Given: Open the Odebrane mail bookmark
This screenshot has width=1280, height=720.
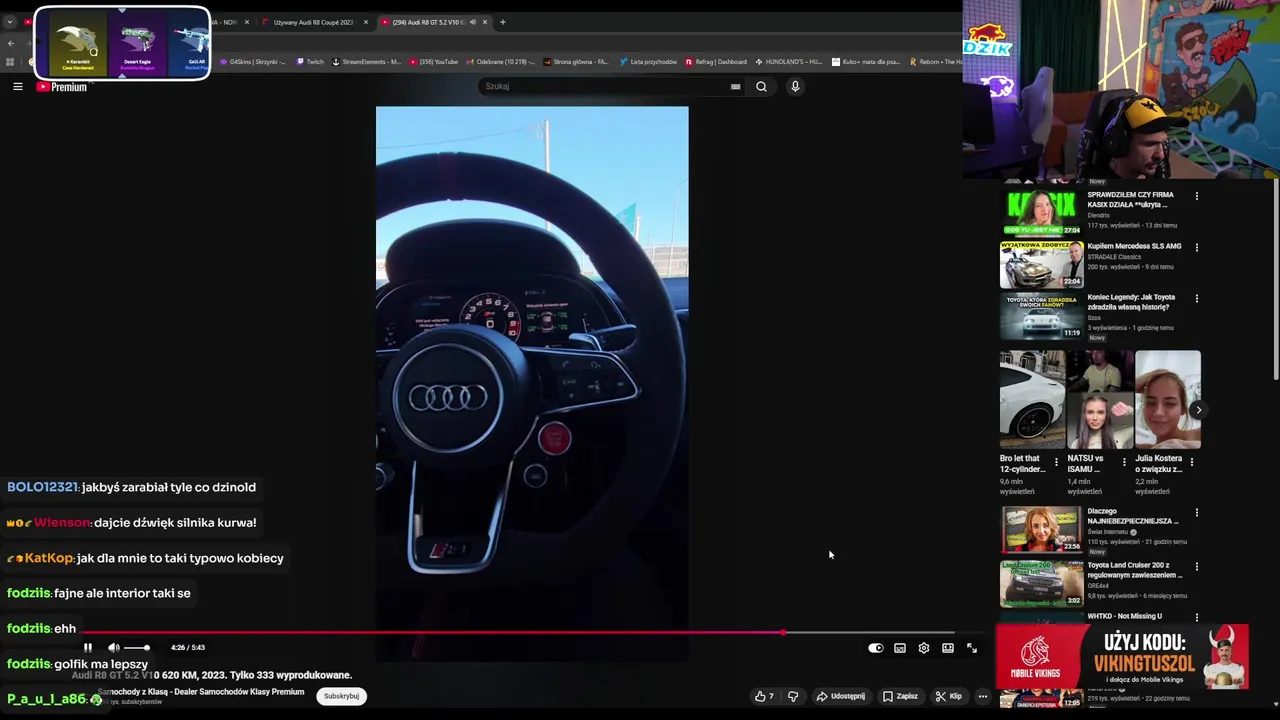Looking at the screenshot, I should [x=501, y=62].
